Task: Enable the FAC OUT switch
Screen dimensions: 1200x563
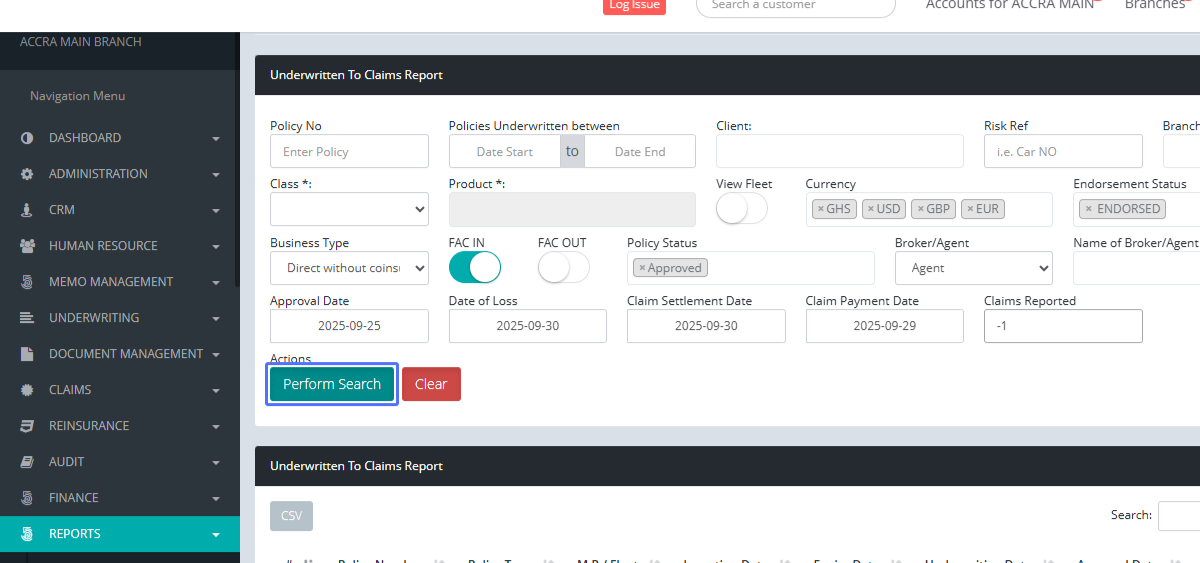Action: [563, 268]
